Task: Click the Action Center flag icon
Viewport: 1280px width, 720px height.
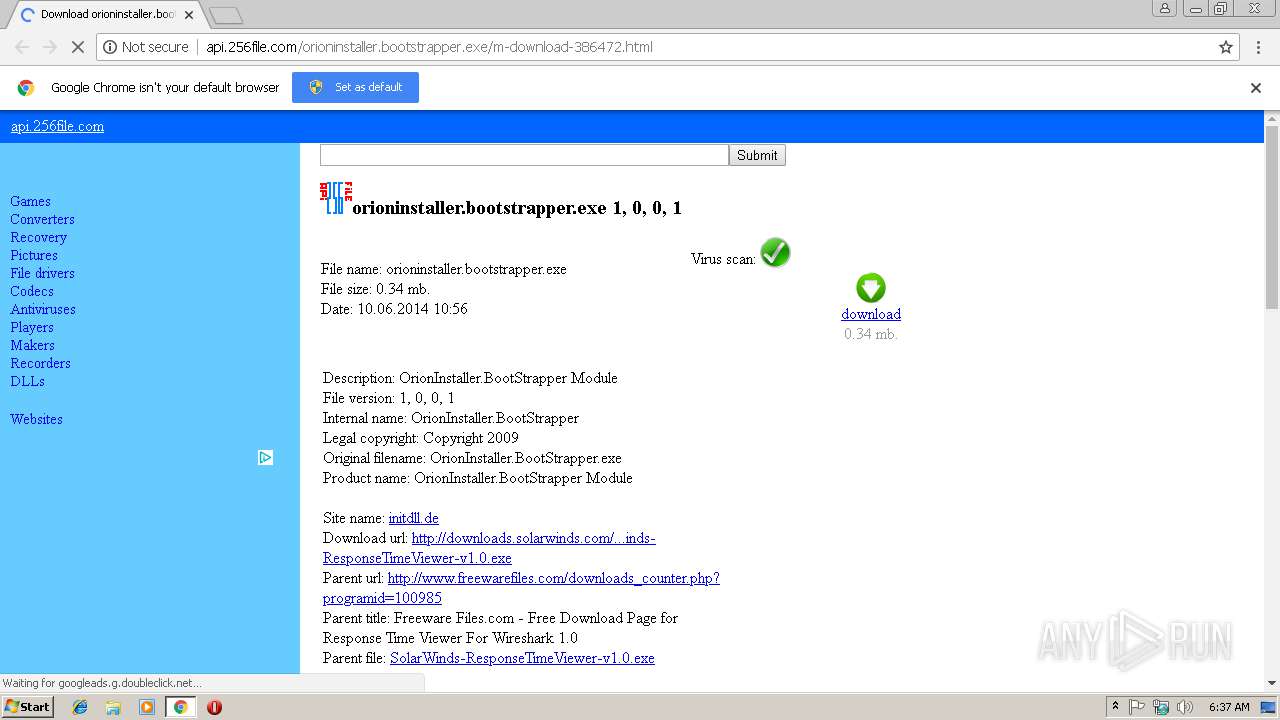Action: coord(1137,707)
